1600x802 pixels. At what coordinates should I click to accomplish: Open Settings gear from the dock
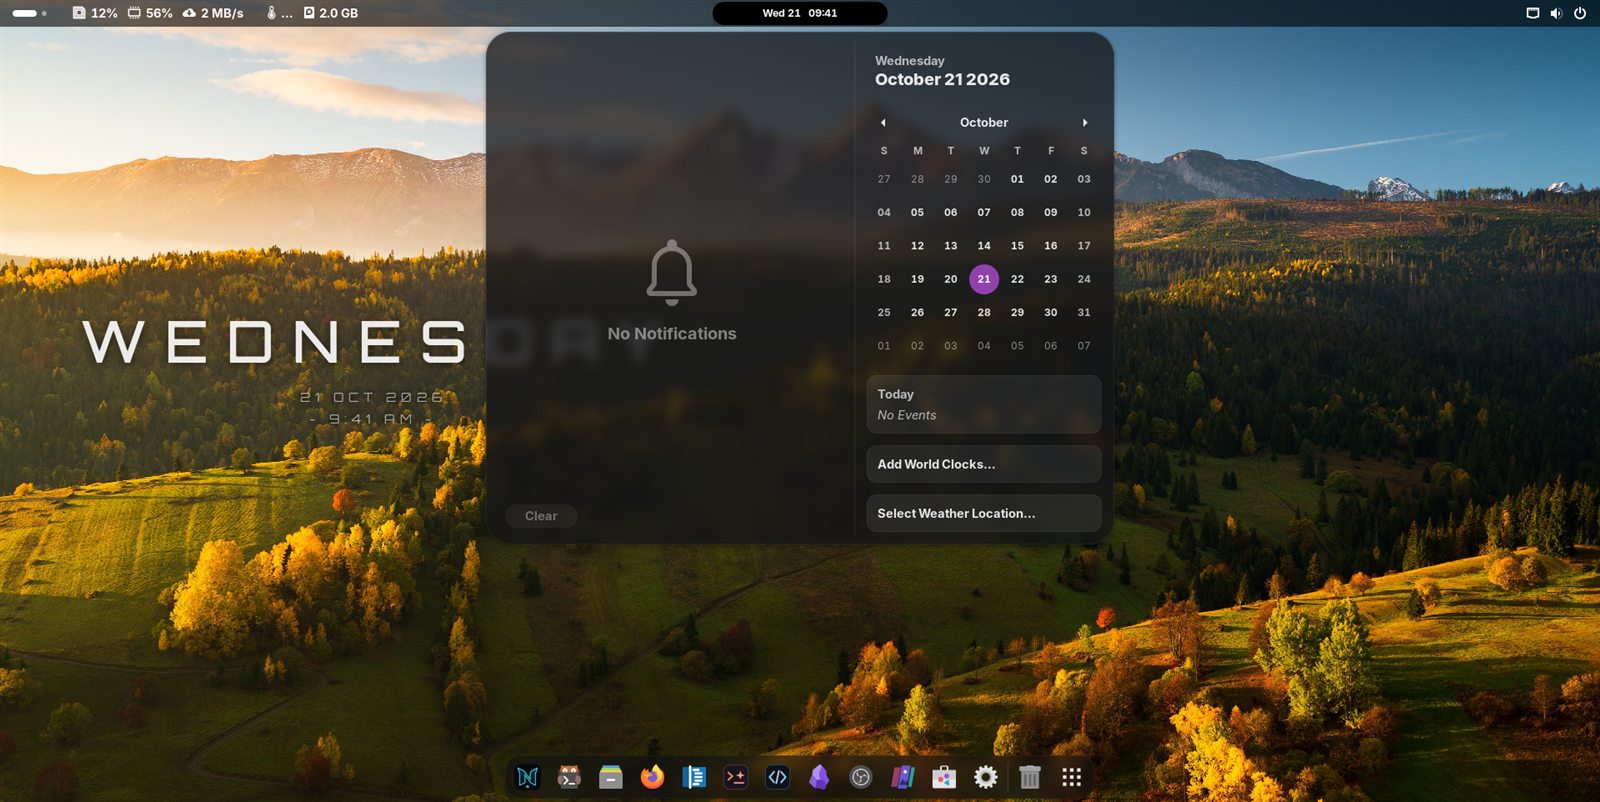986,777
